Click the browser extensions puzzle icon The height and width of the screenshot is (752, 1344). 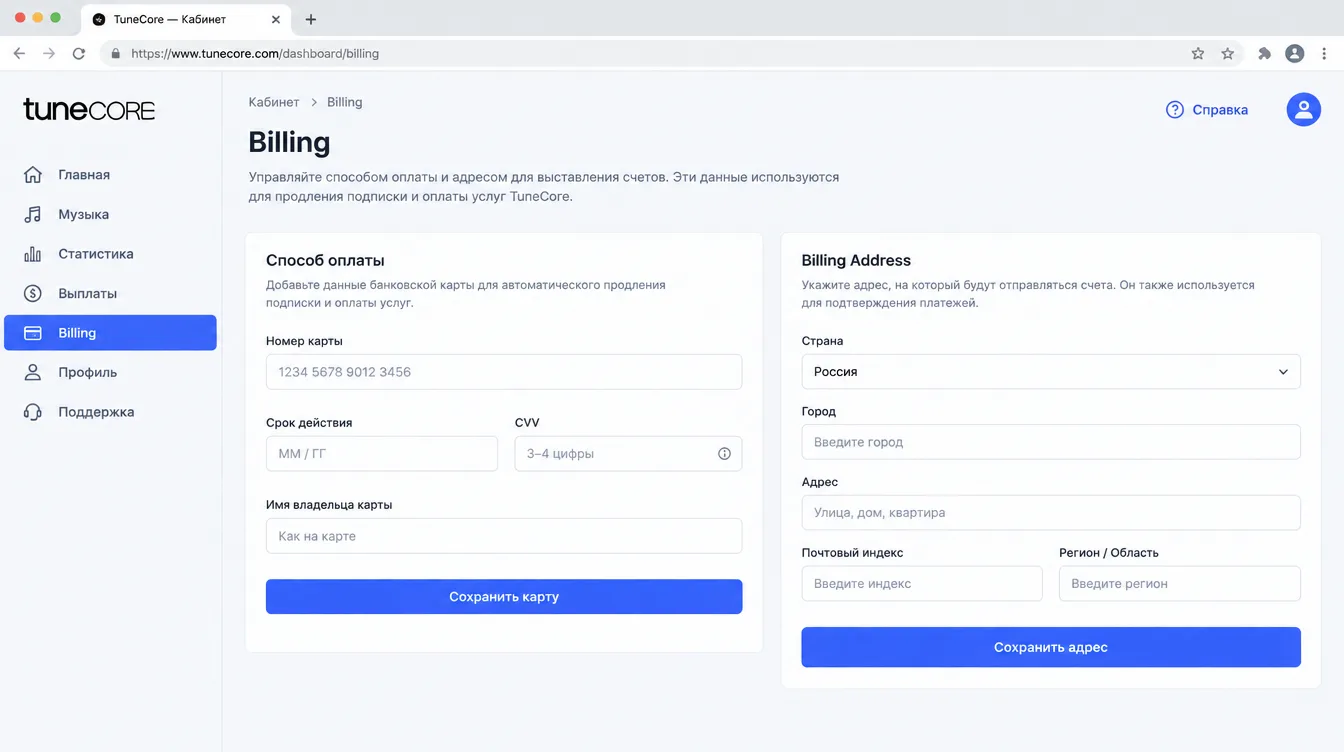pos(1264,54)
